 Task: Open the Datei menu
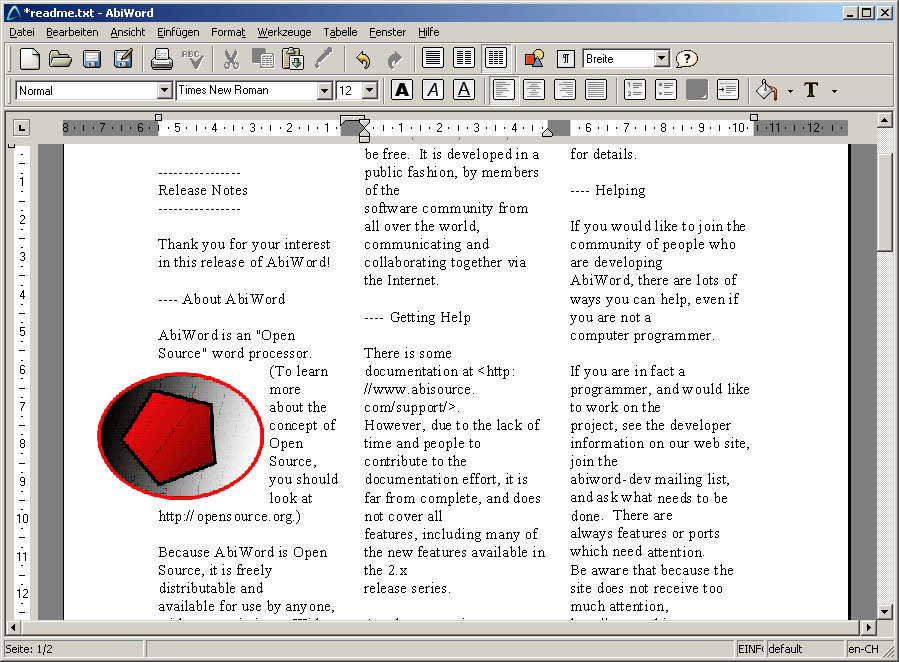point(22,32)
